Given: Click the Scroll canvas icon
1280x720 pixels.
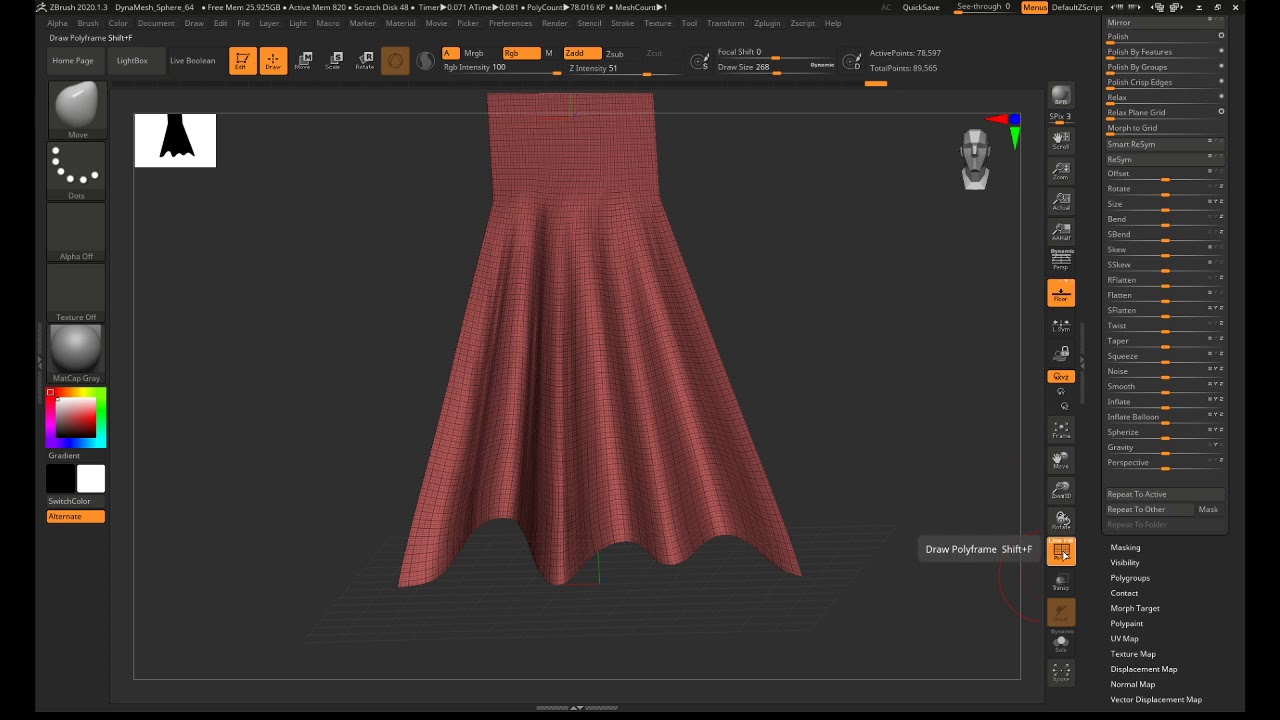Looking at the screenshot, I should [1061, 139].
